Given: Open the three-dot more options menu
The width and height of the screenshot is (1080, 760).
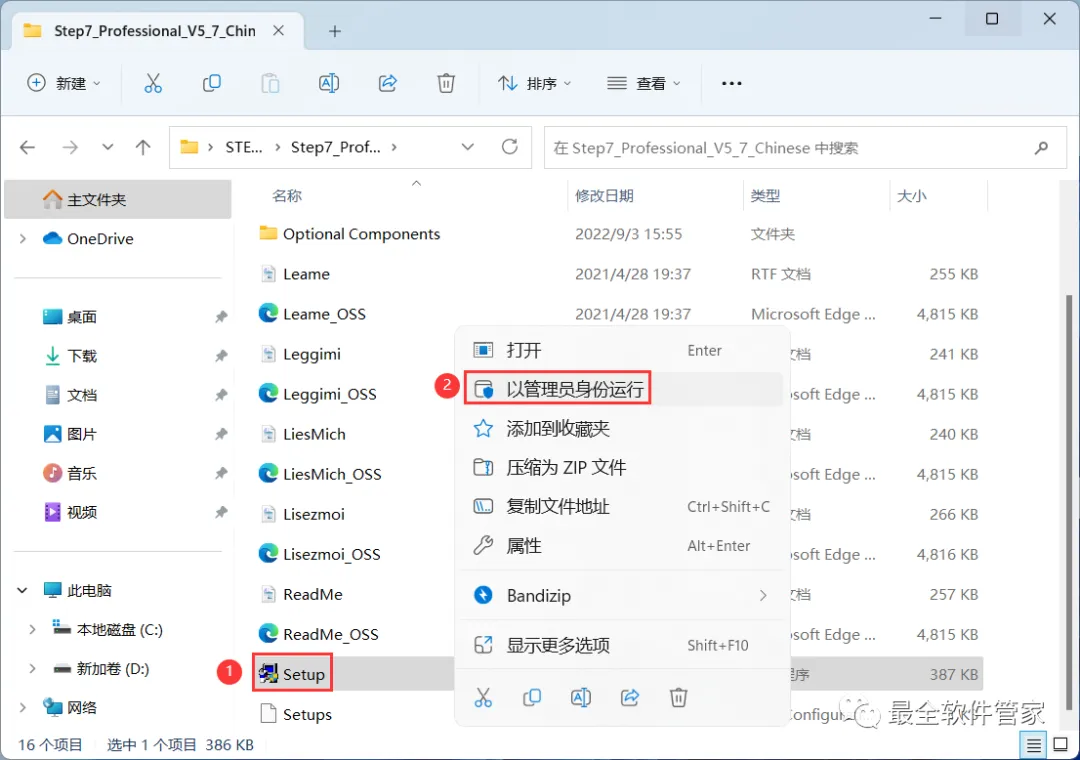Looking at the screenshot, I should pos(731,83).
